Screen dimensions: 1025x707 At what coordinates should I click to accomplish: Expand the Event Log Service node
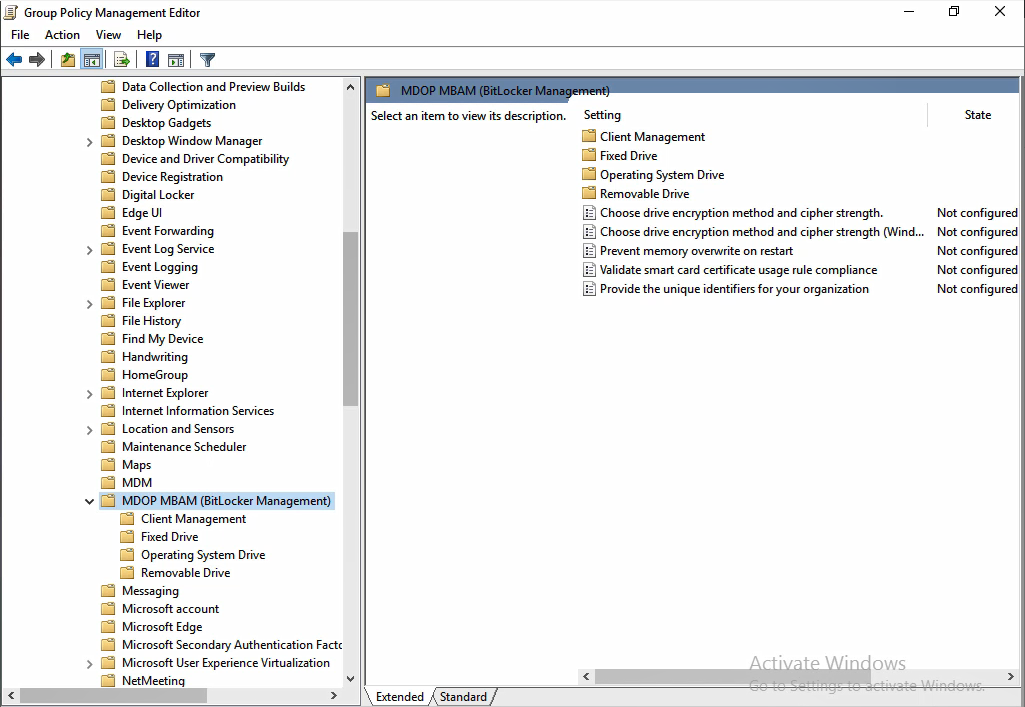click(x=90, y=250)
